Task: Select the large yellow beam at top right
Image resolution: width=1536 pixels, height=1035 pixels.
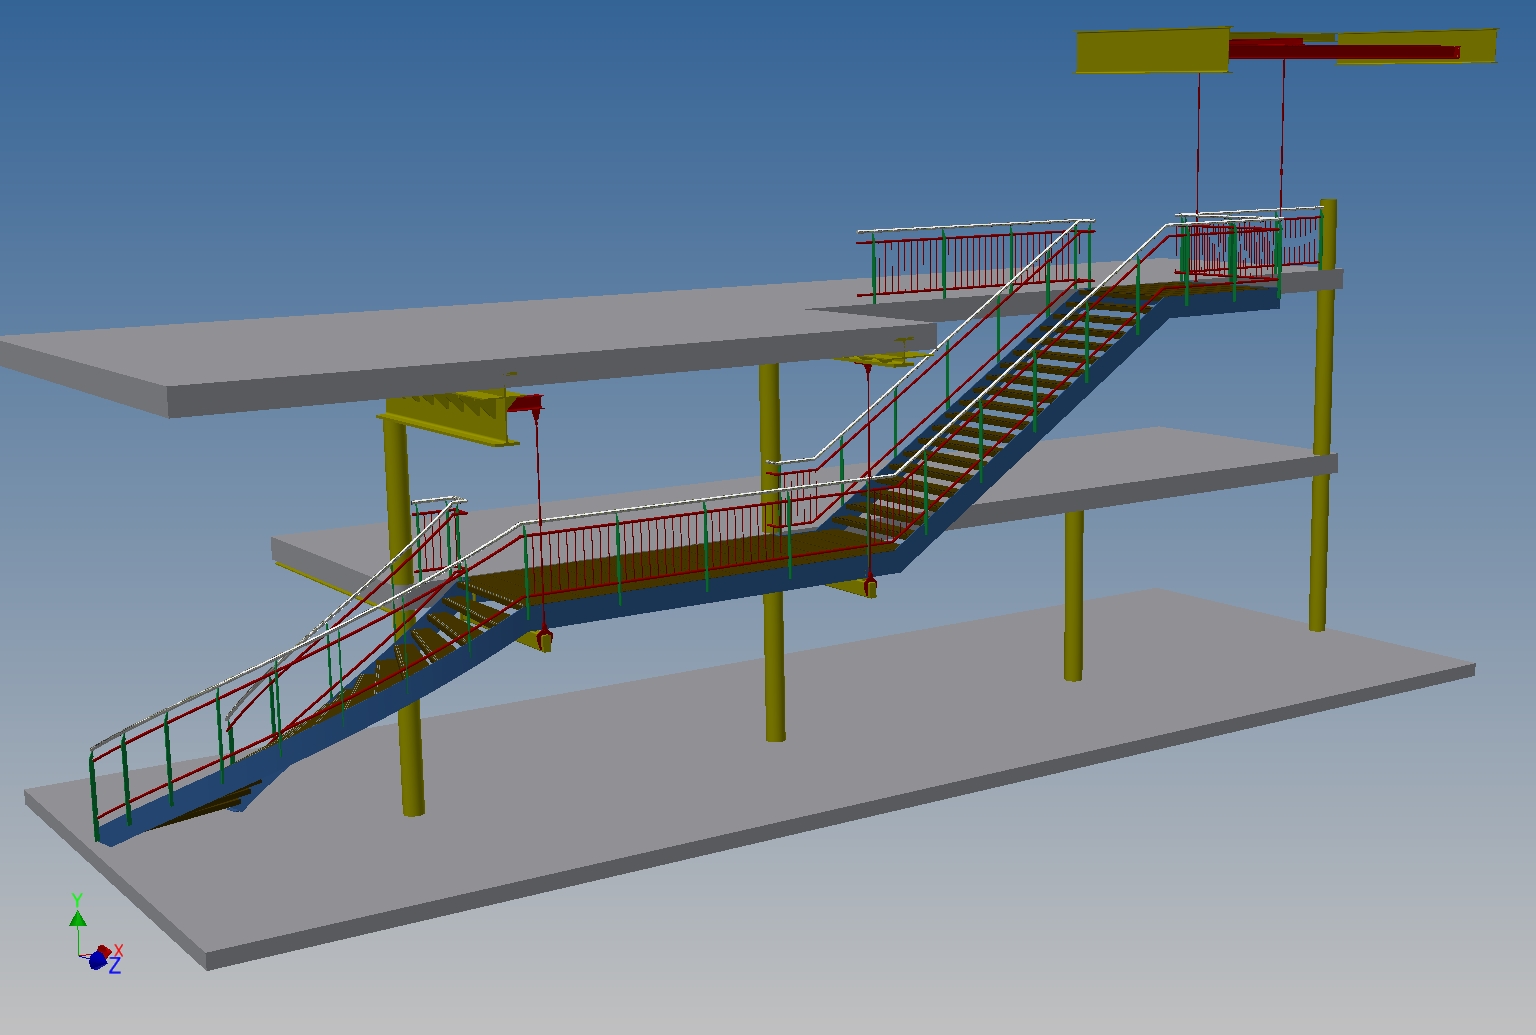Action: 1152,51
